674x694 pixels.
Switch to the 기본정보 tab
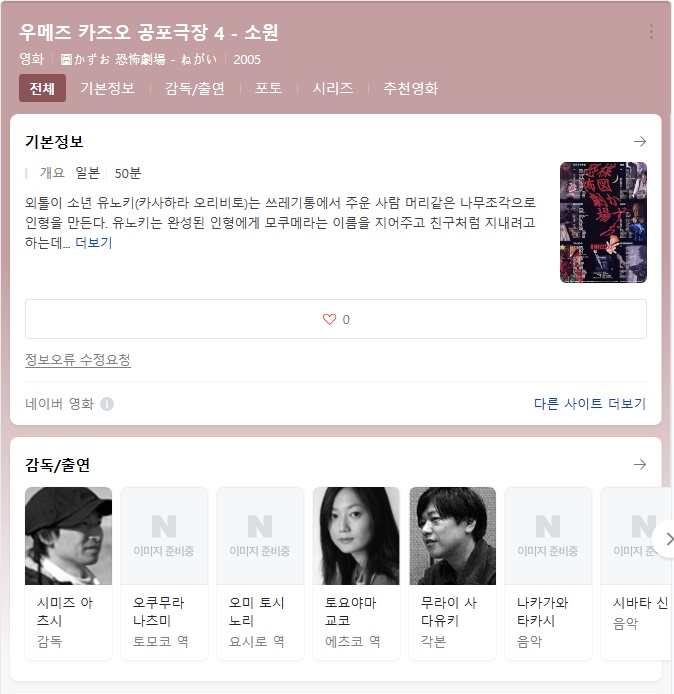pyautogui.click(x=107, y=88)
